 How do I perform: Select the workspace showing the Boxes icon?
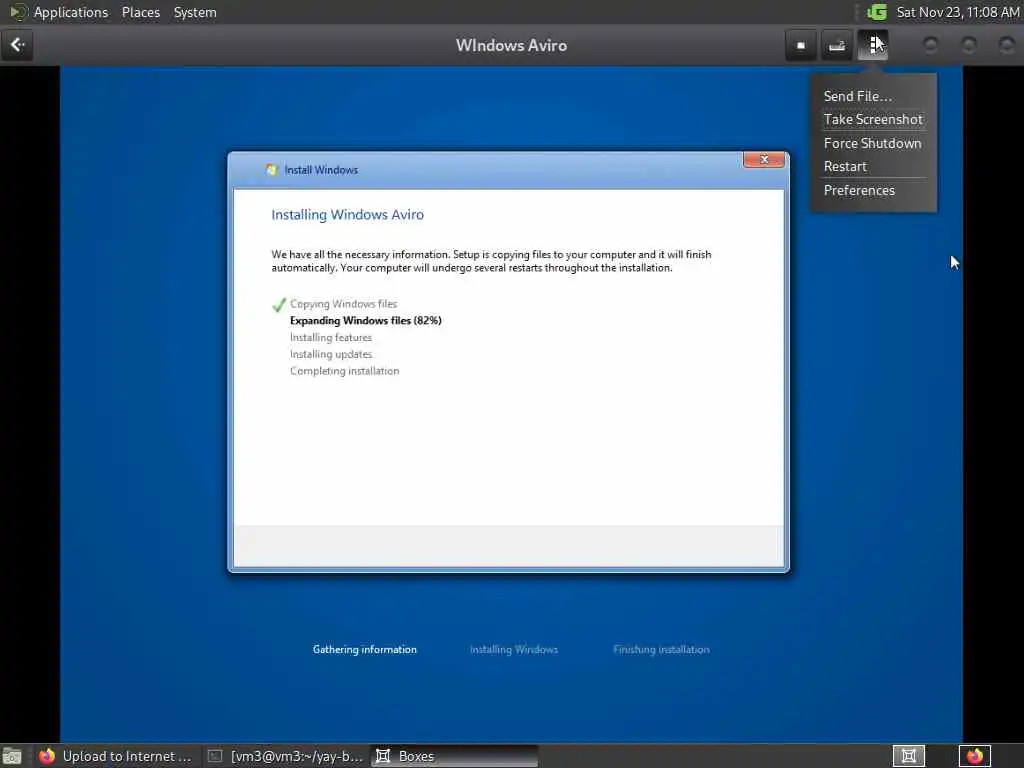click(x=908, y=756)
